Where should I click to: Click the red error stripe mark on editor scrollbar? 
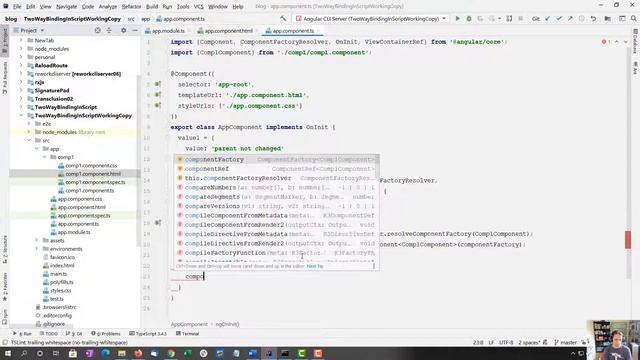628,240
